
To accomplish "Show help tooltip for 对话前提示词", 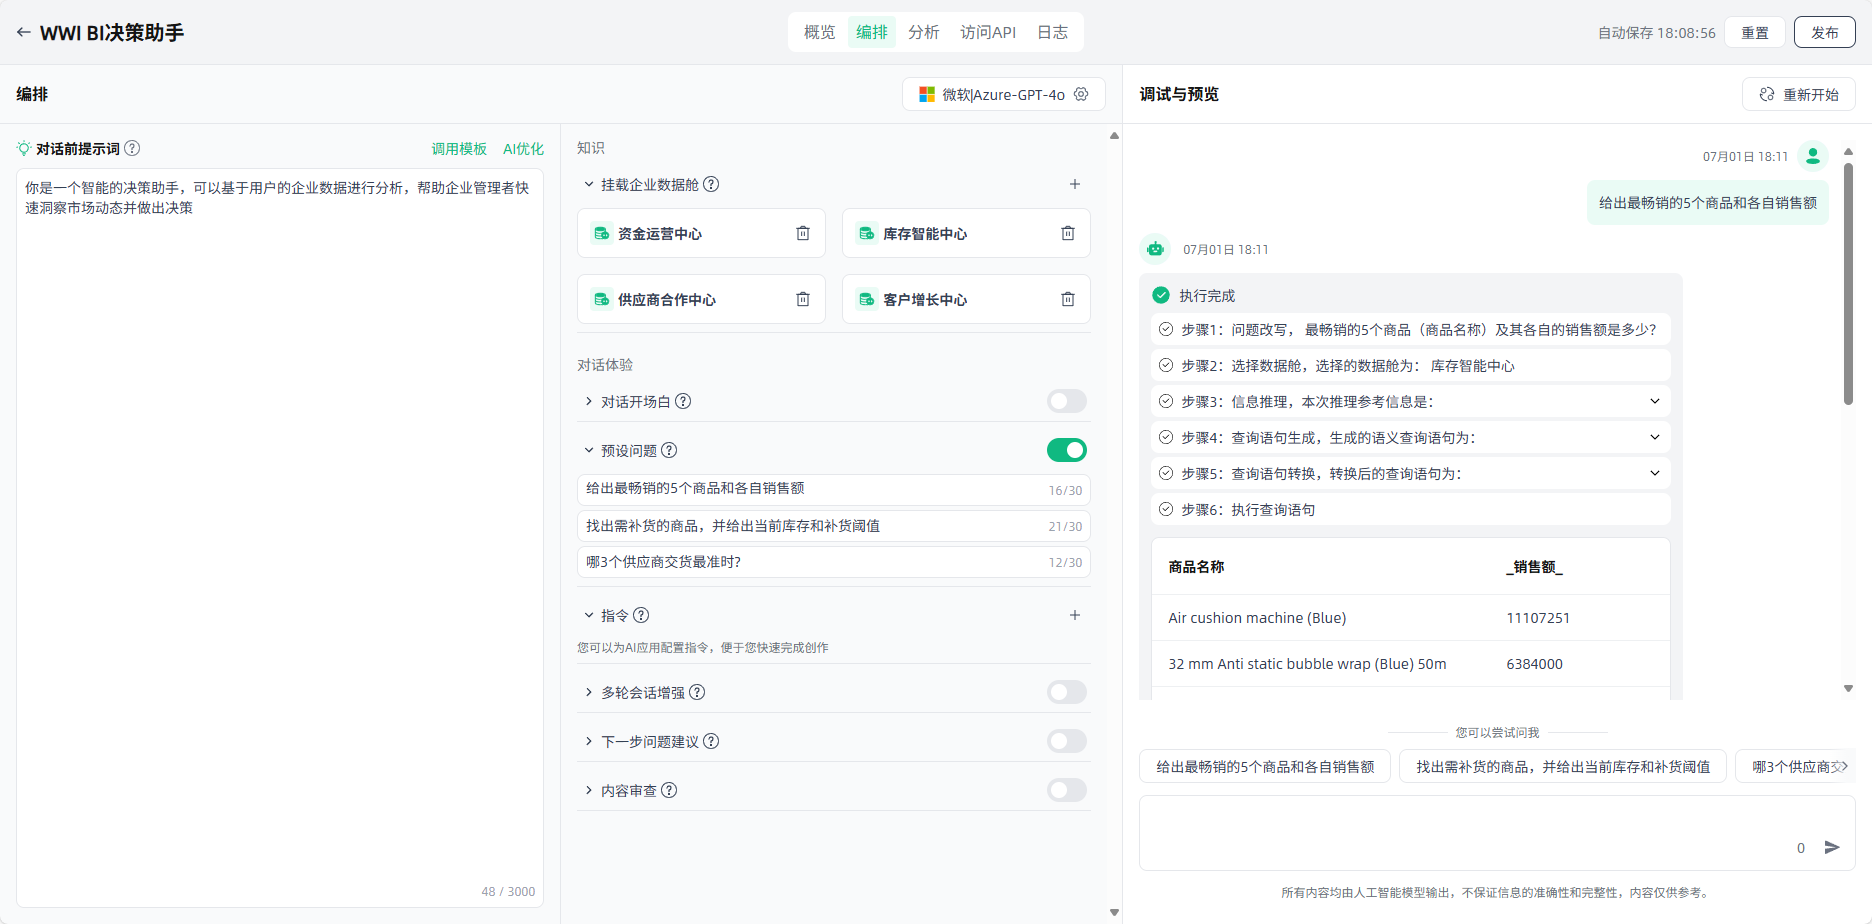I will pos(132,148).
